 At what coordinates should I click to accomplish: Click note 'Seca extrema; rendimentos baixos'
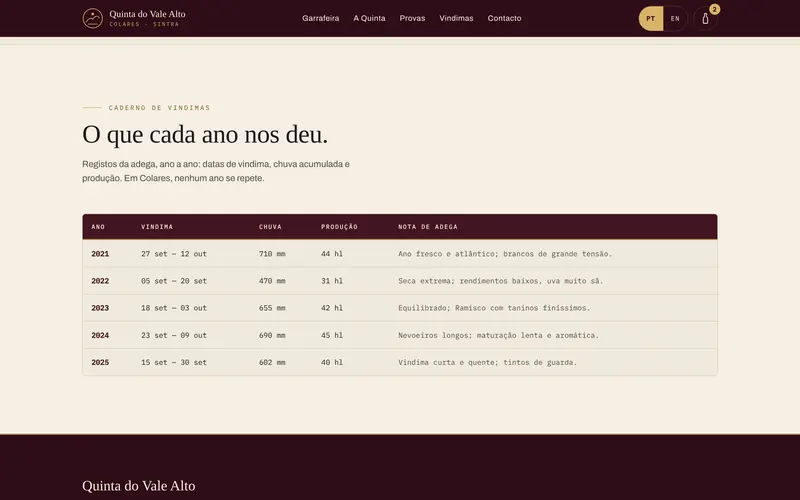coord(501,281)
